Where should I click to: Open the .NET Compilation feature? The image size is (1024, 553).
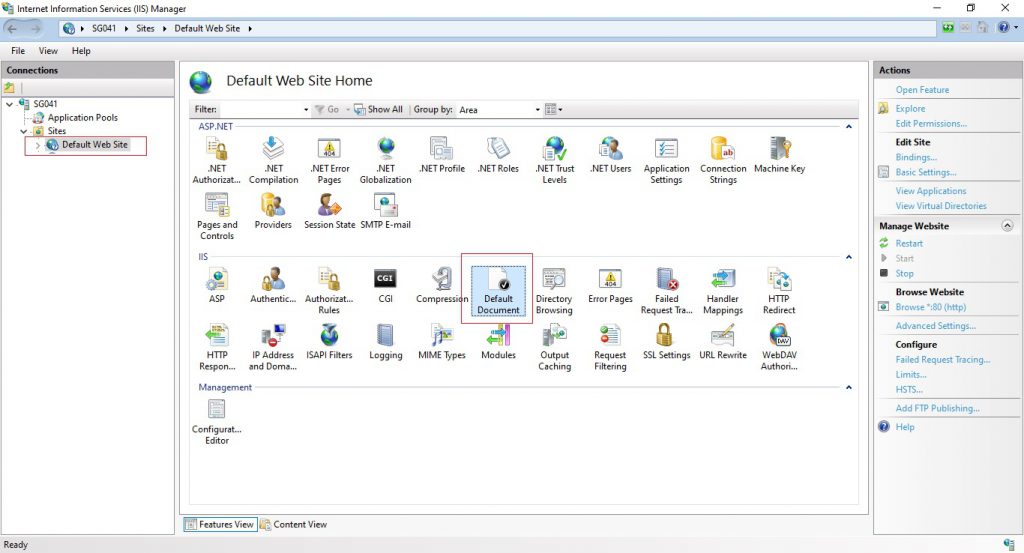(x=273, y=161)
